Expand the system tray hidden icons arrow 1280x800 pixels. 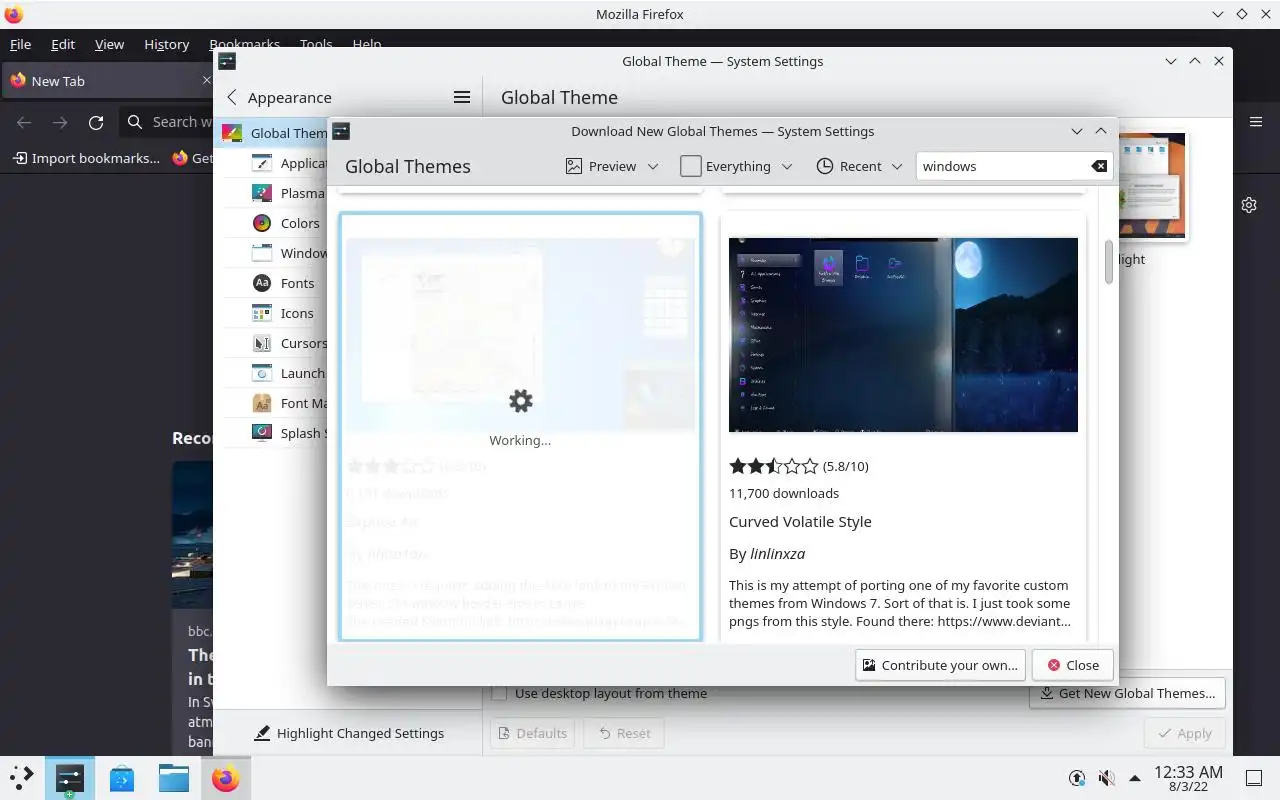pyautogui.click(x=1135, y=778)
